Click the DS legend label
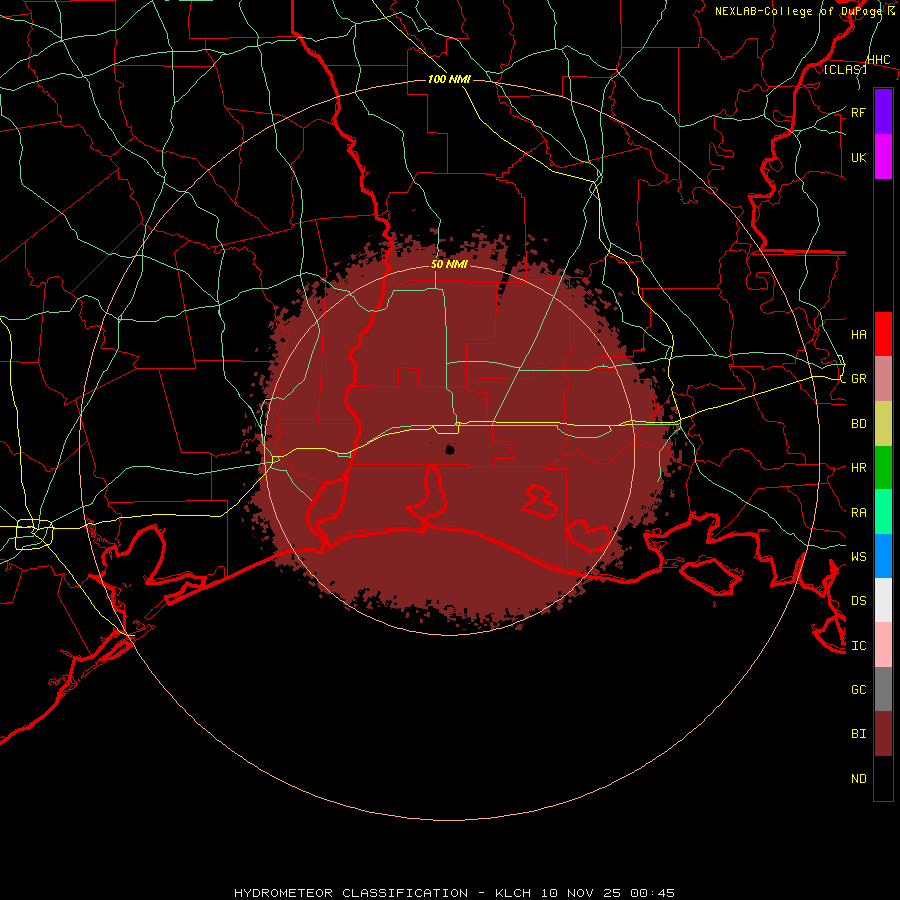900x900 pixels. [x=859, y=600]
